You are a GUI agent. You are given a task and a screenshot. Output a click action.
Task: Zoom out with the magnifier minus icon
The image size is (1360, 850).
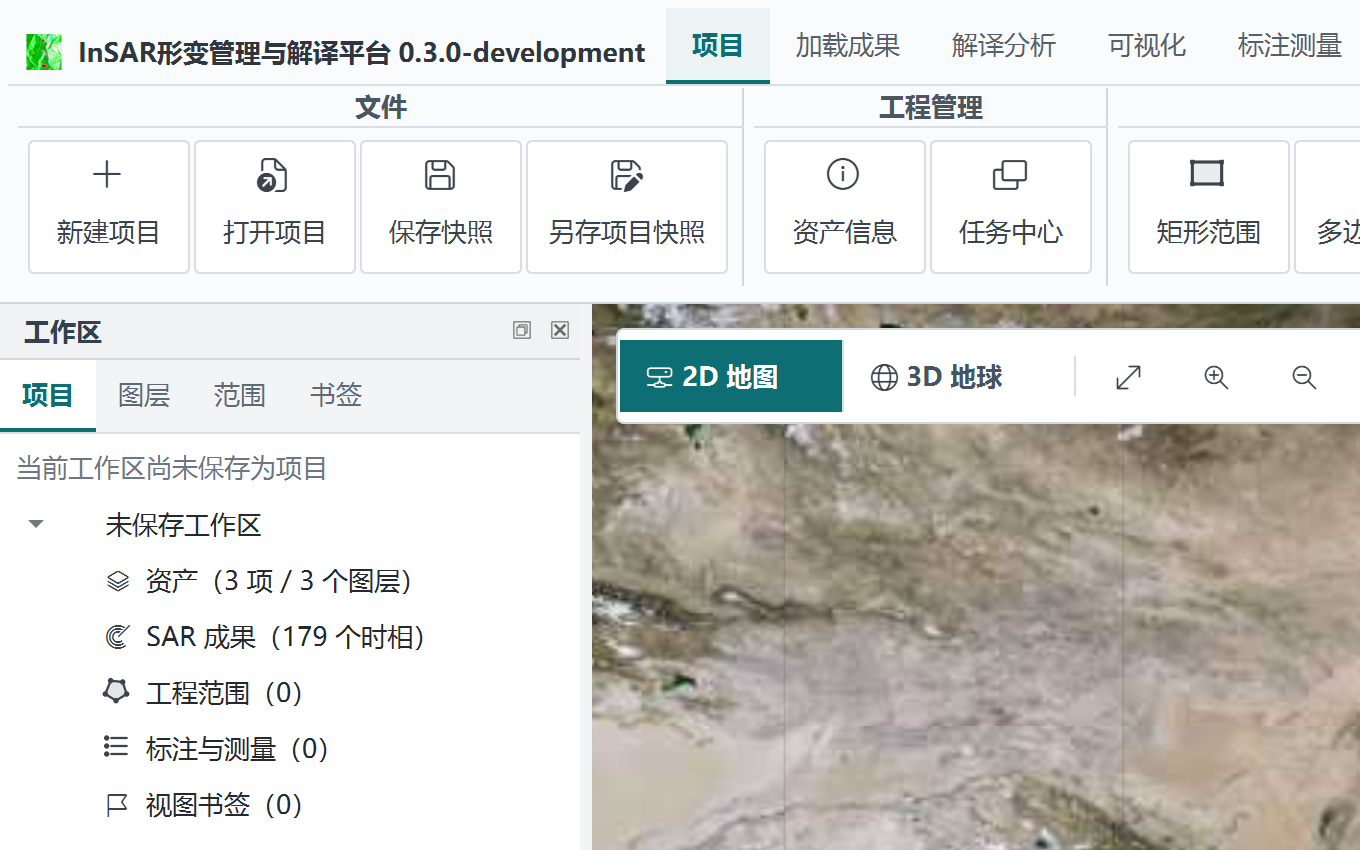pos(1304,377)
